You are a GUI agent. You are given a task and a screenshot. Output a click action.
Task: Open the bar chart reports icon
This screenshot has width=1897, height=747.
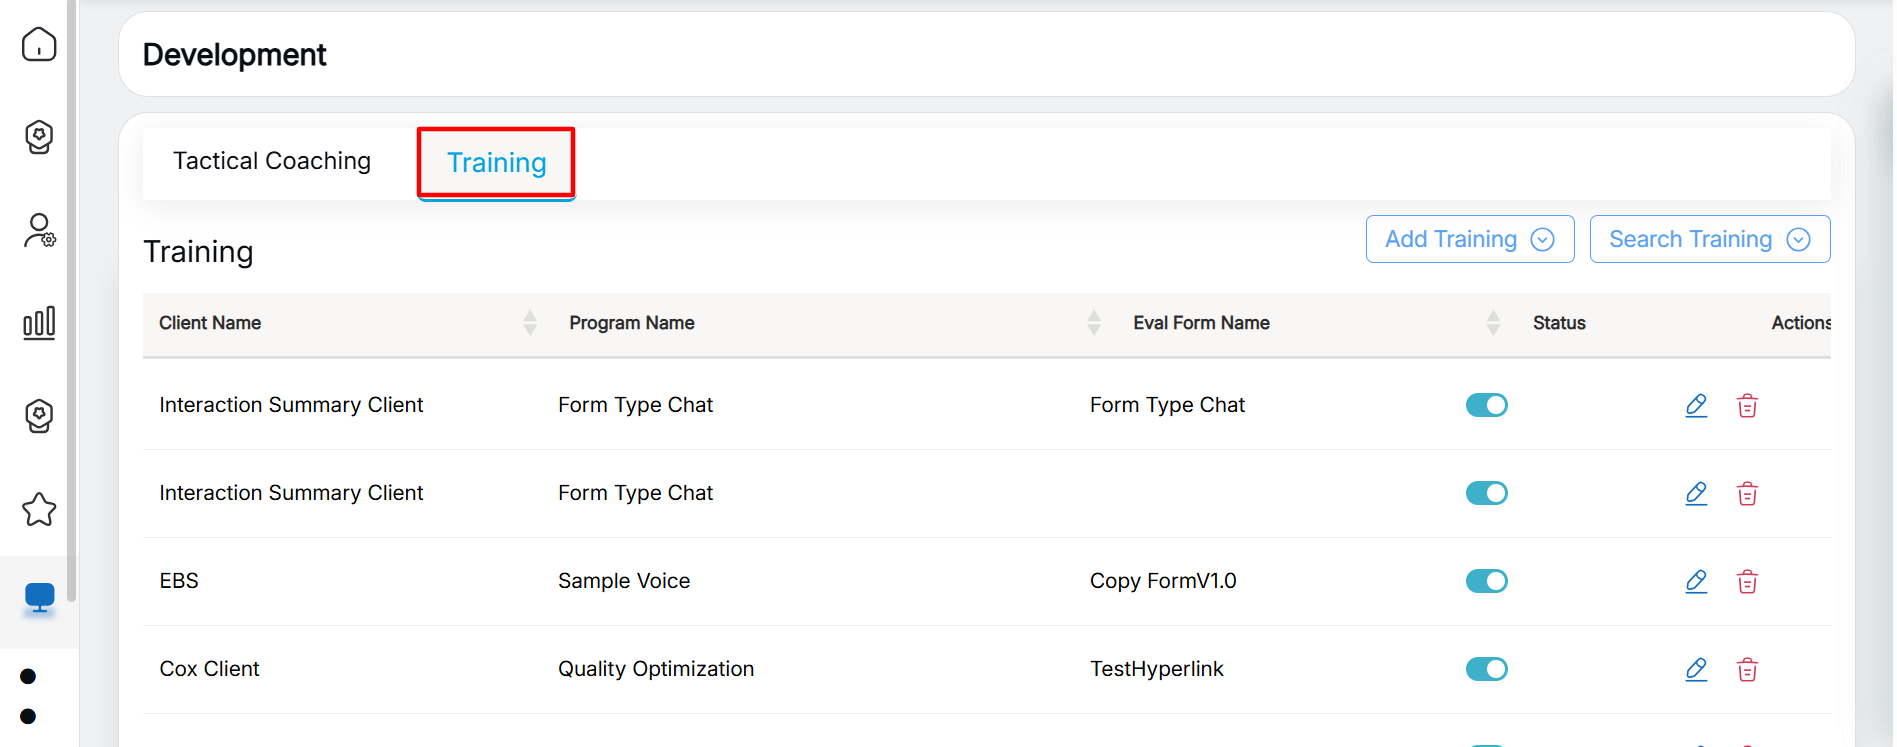[39, 322]
